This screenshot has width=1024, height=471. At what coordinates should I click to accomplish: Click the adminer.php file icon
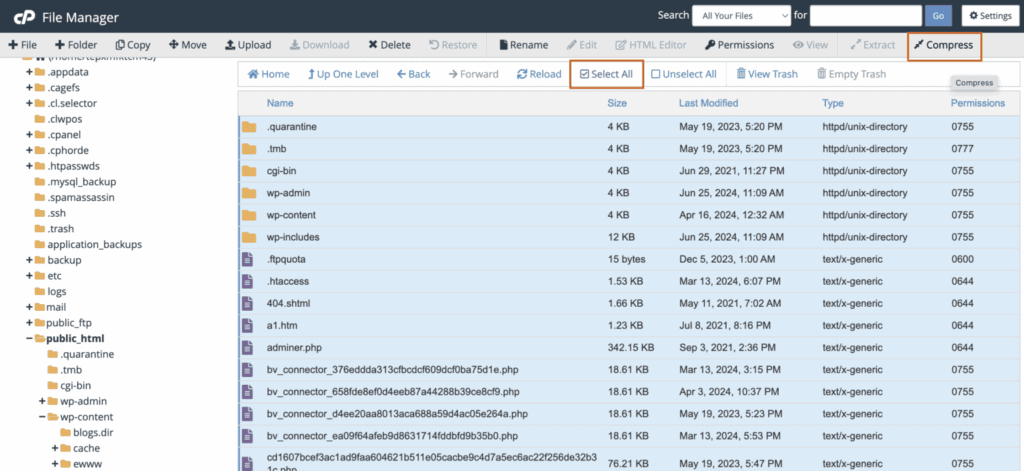pyautogui.click(x=248, y=348)
